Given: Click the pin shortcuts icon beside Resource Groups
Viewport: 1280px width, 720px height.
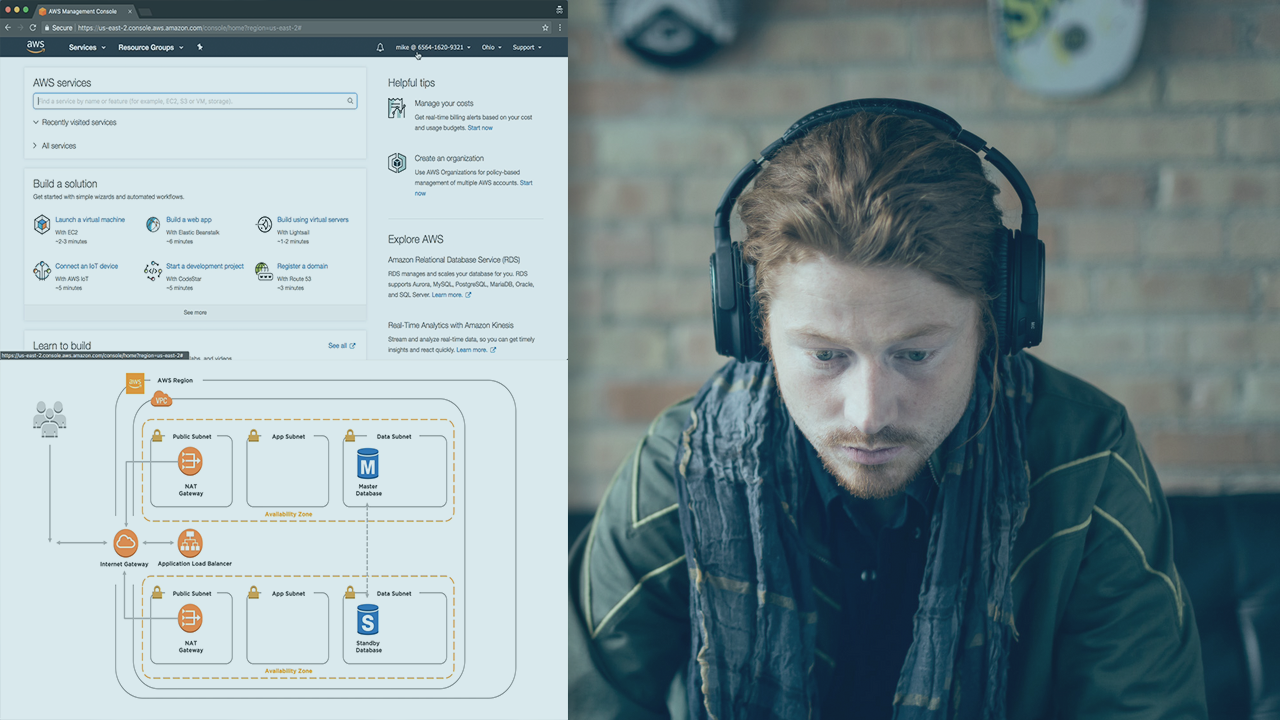Looking at the screenshot, I should point(200,47).
